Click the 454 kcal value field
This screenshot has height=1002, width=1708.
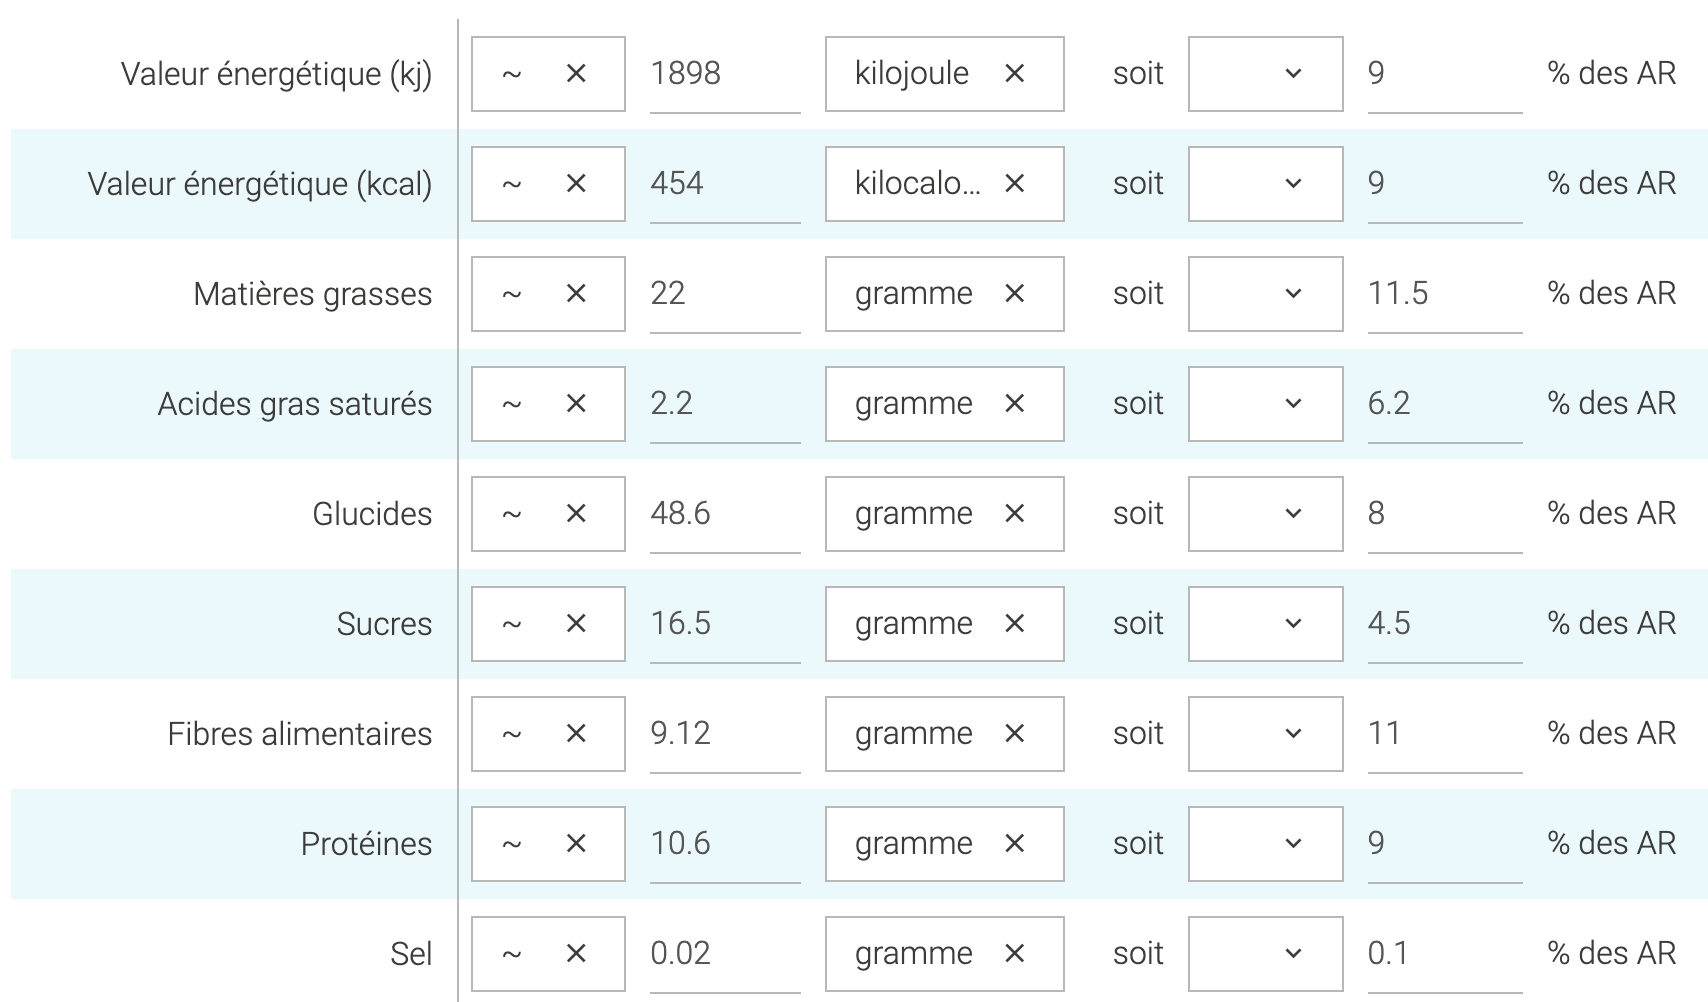pyautogui.click(x=724, y=184)
